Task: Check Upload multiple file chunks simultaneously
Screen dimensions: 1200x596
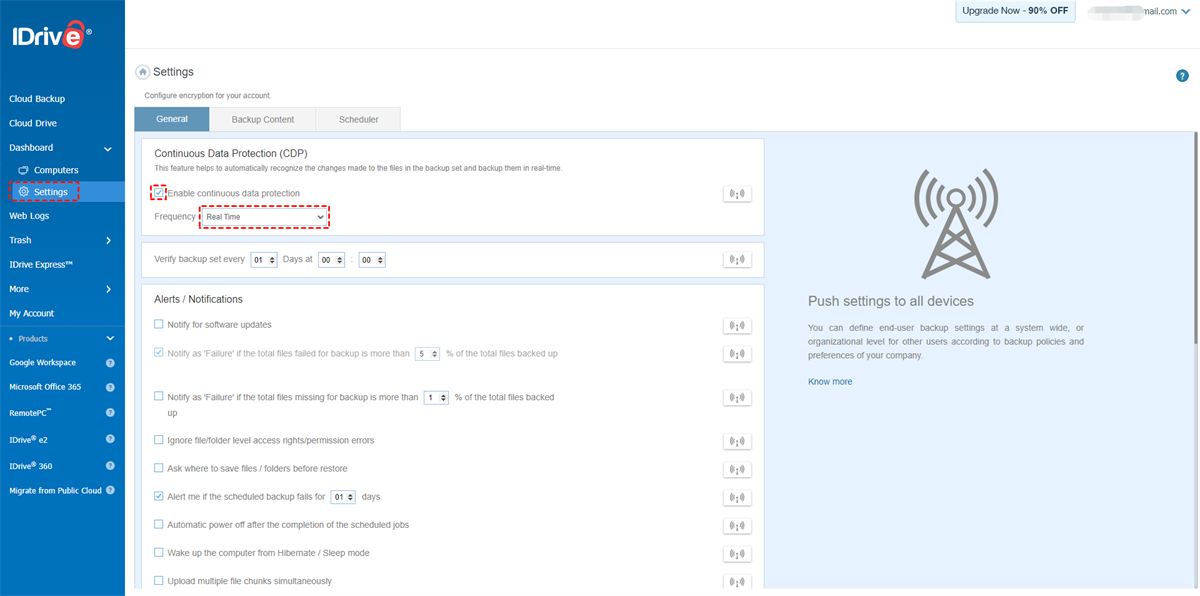Action: pos(159,580)
